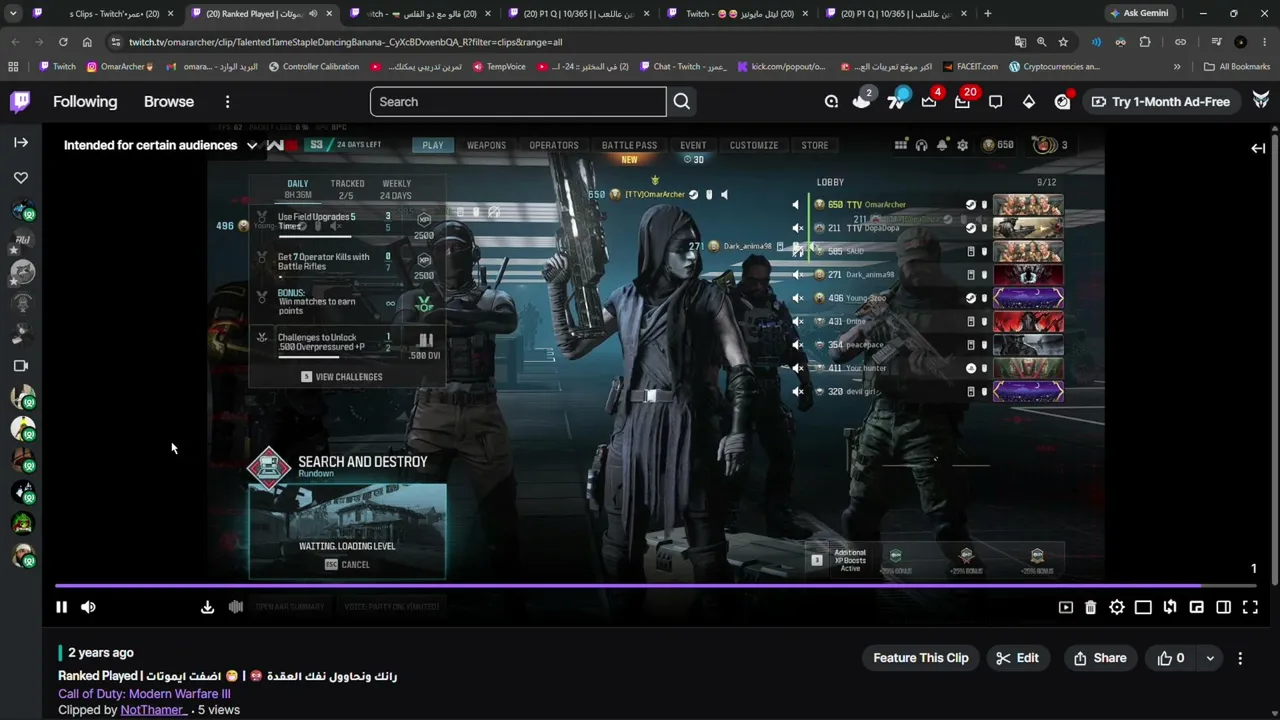Switch to the Clips - Twitch tab
Screen dimensions: 1280x720
(105, 14)
